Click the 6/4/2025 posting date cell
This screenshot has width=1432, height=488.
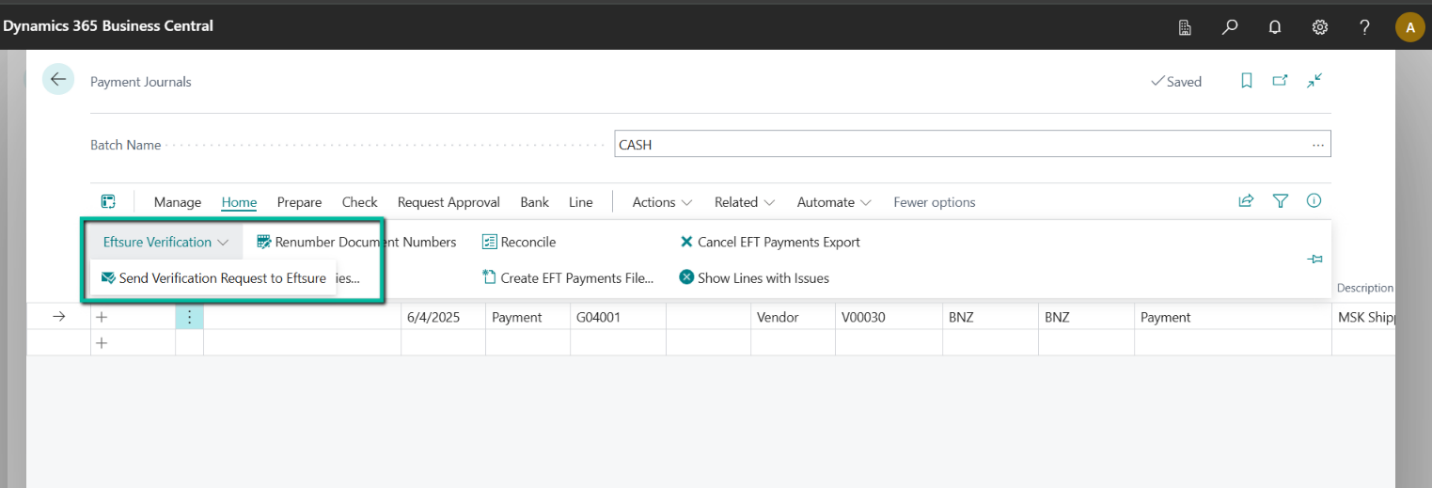(x=443, y=317)
